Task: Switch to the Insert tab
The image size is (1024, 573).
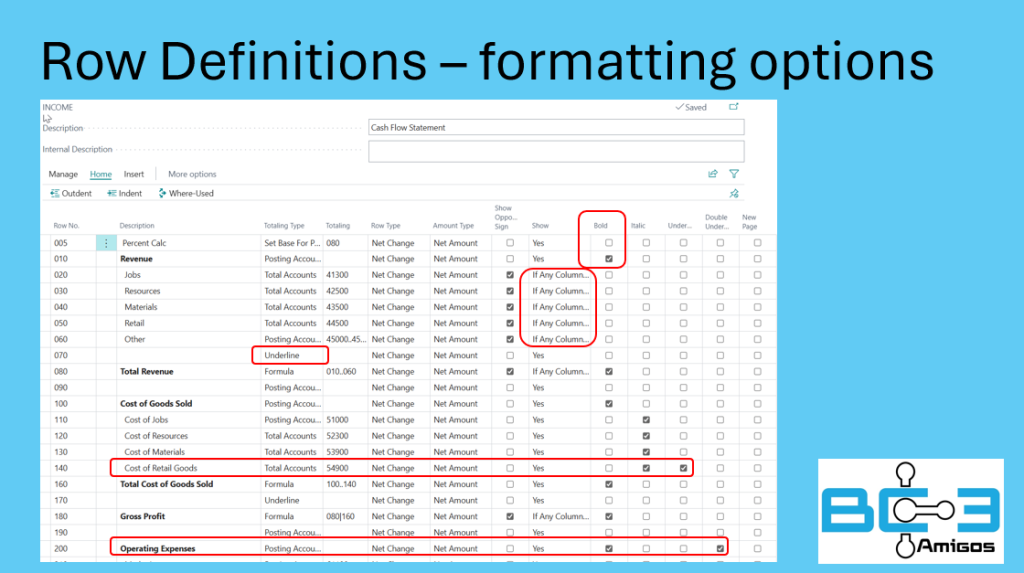Action: tap(134, 174)
